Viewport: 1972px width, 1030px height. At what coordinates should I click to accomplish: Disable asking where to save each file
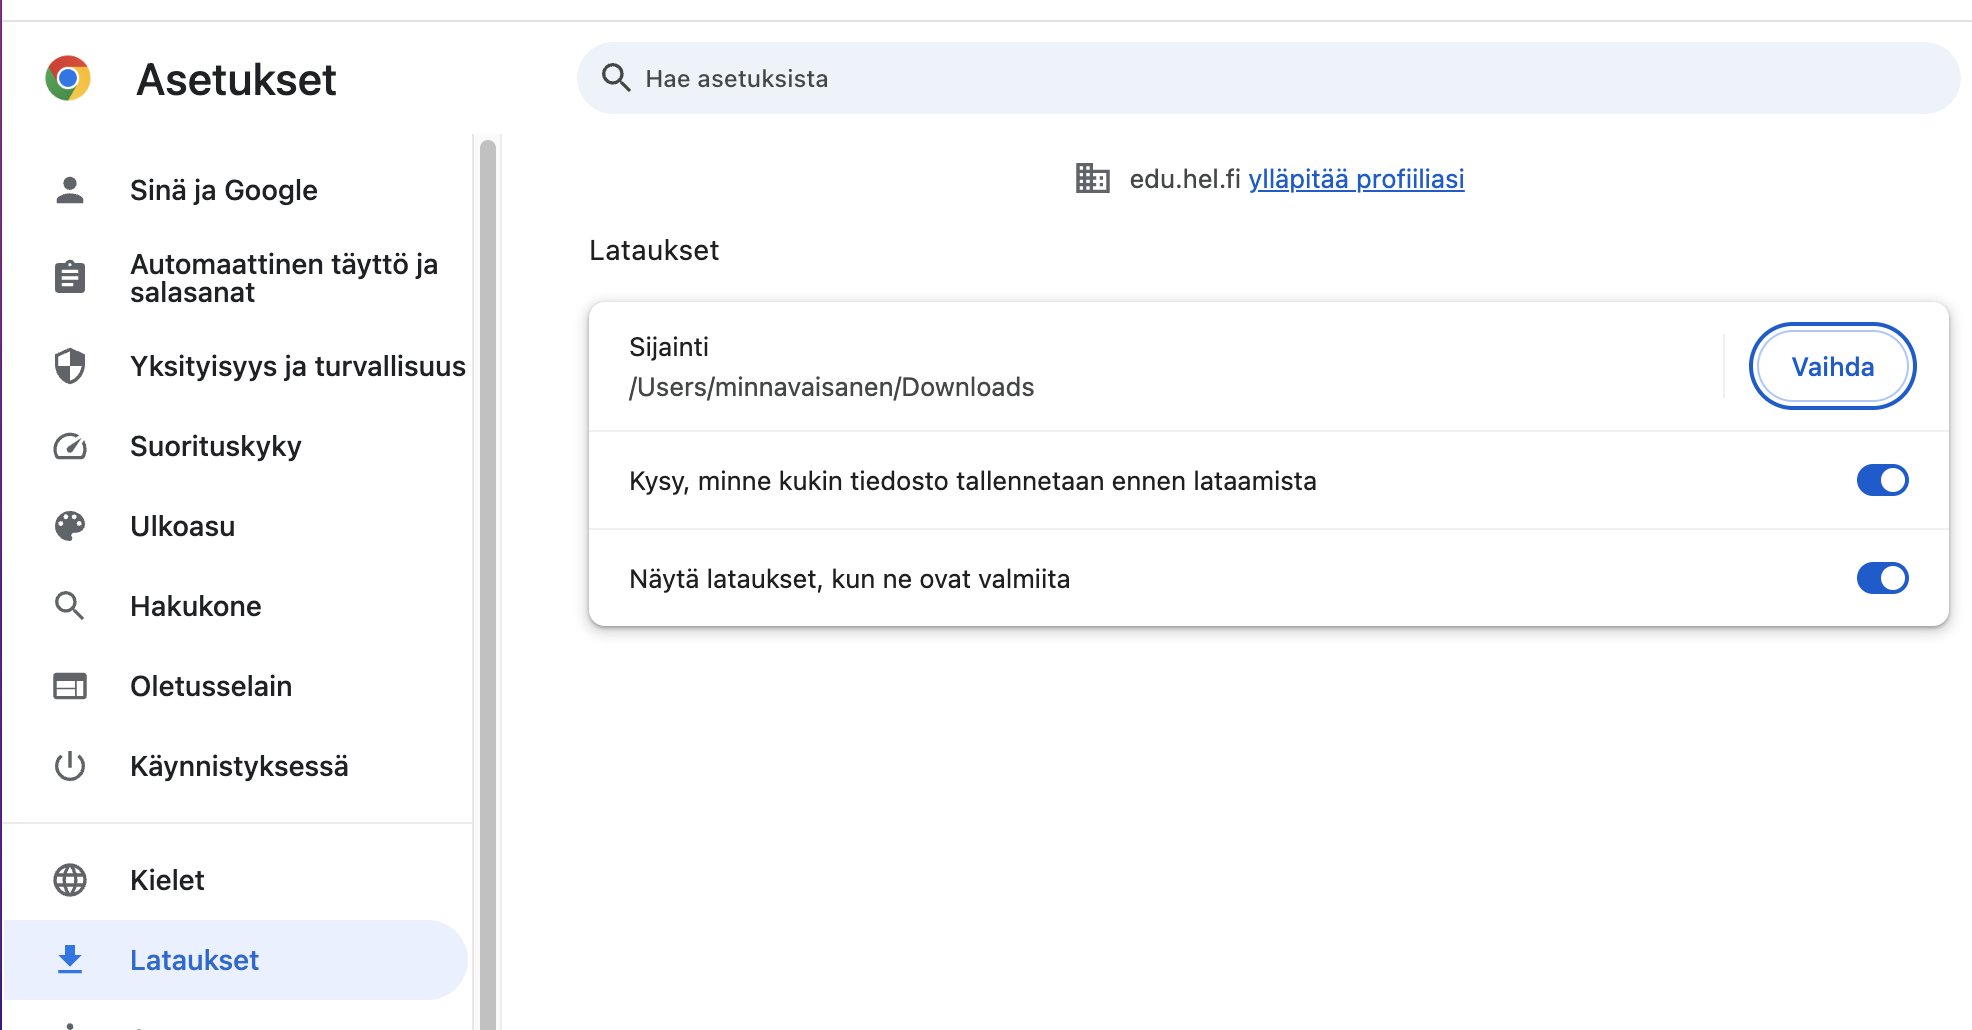point(1883,480)
